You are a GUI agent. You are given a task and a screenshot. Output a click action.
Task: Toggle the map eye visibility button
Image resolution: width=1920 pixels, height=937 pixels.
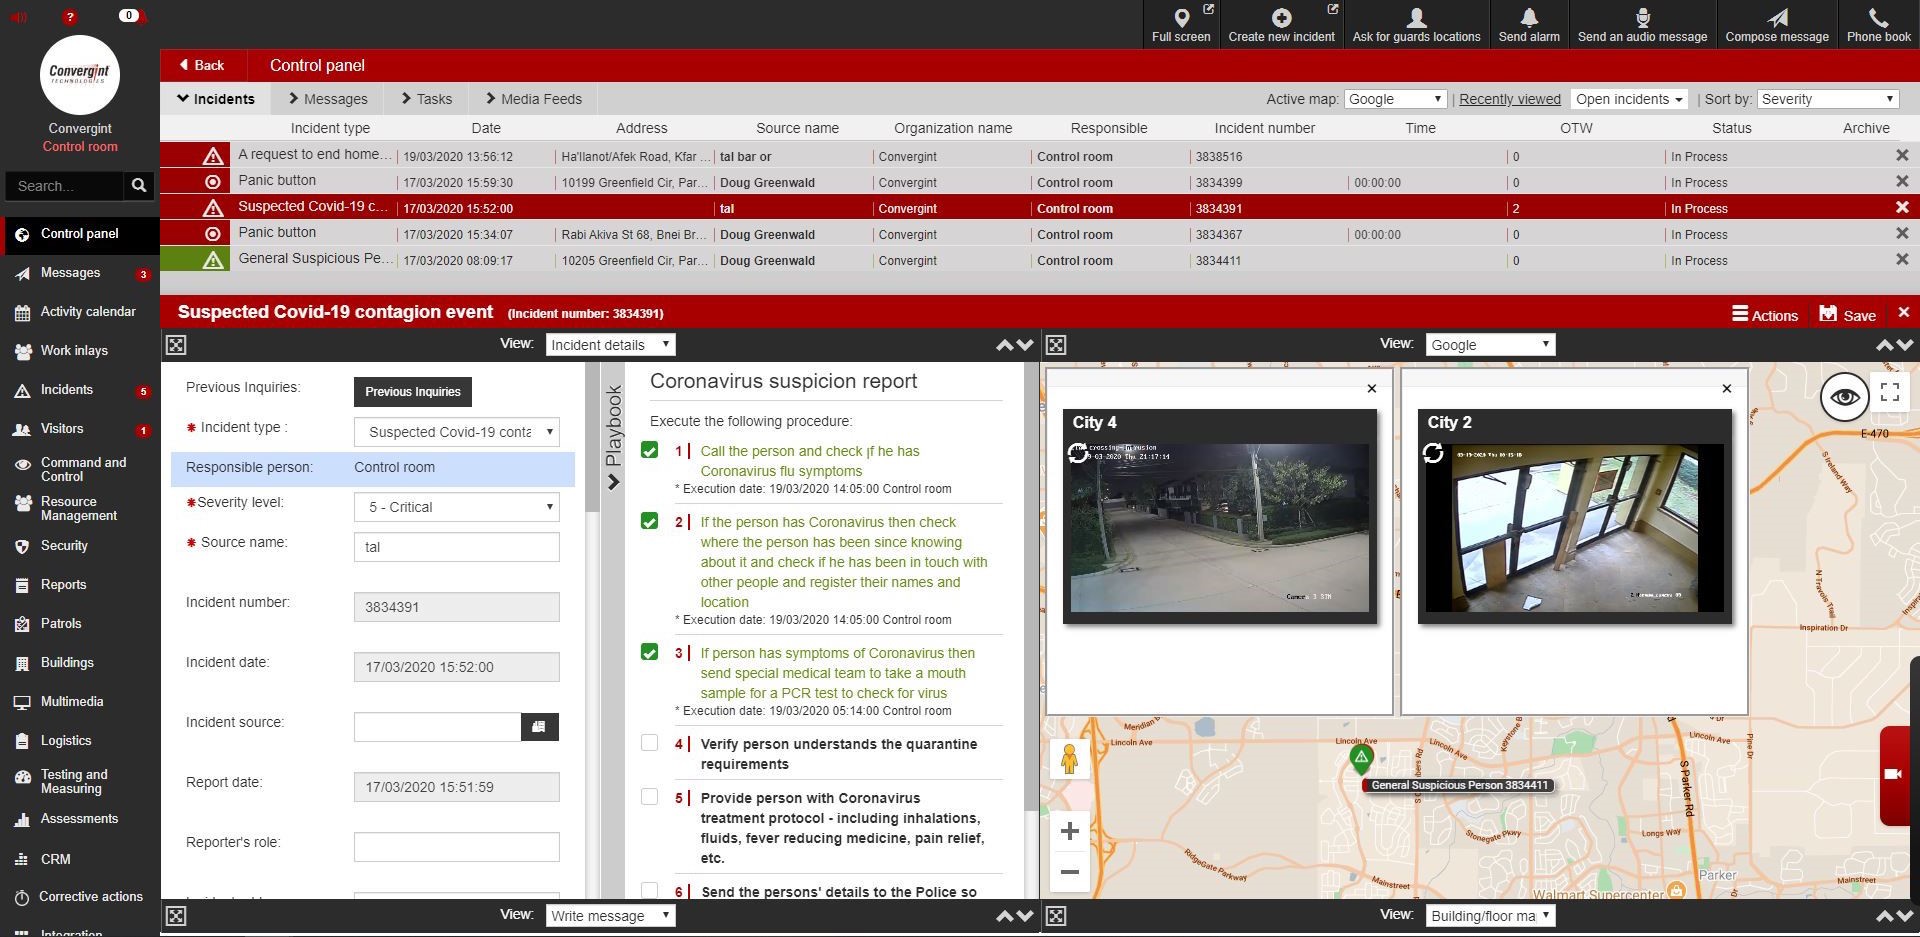pos(1844,397)
